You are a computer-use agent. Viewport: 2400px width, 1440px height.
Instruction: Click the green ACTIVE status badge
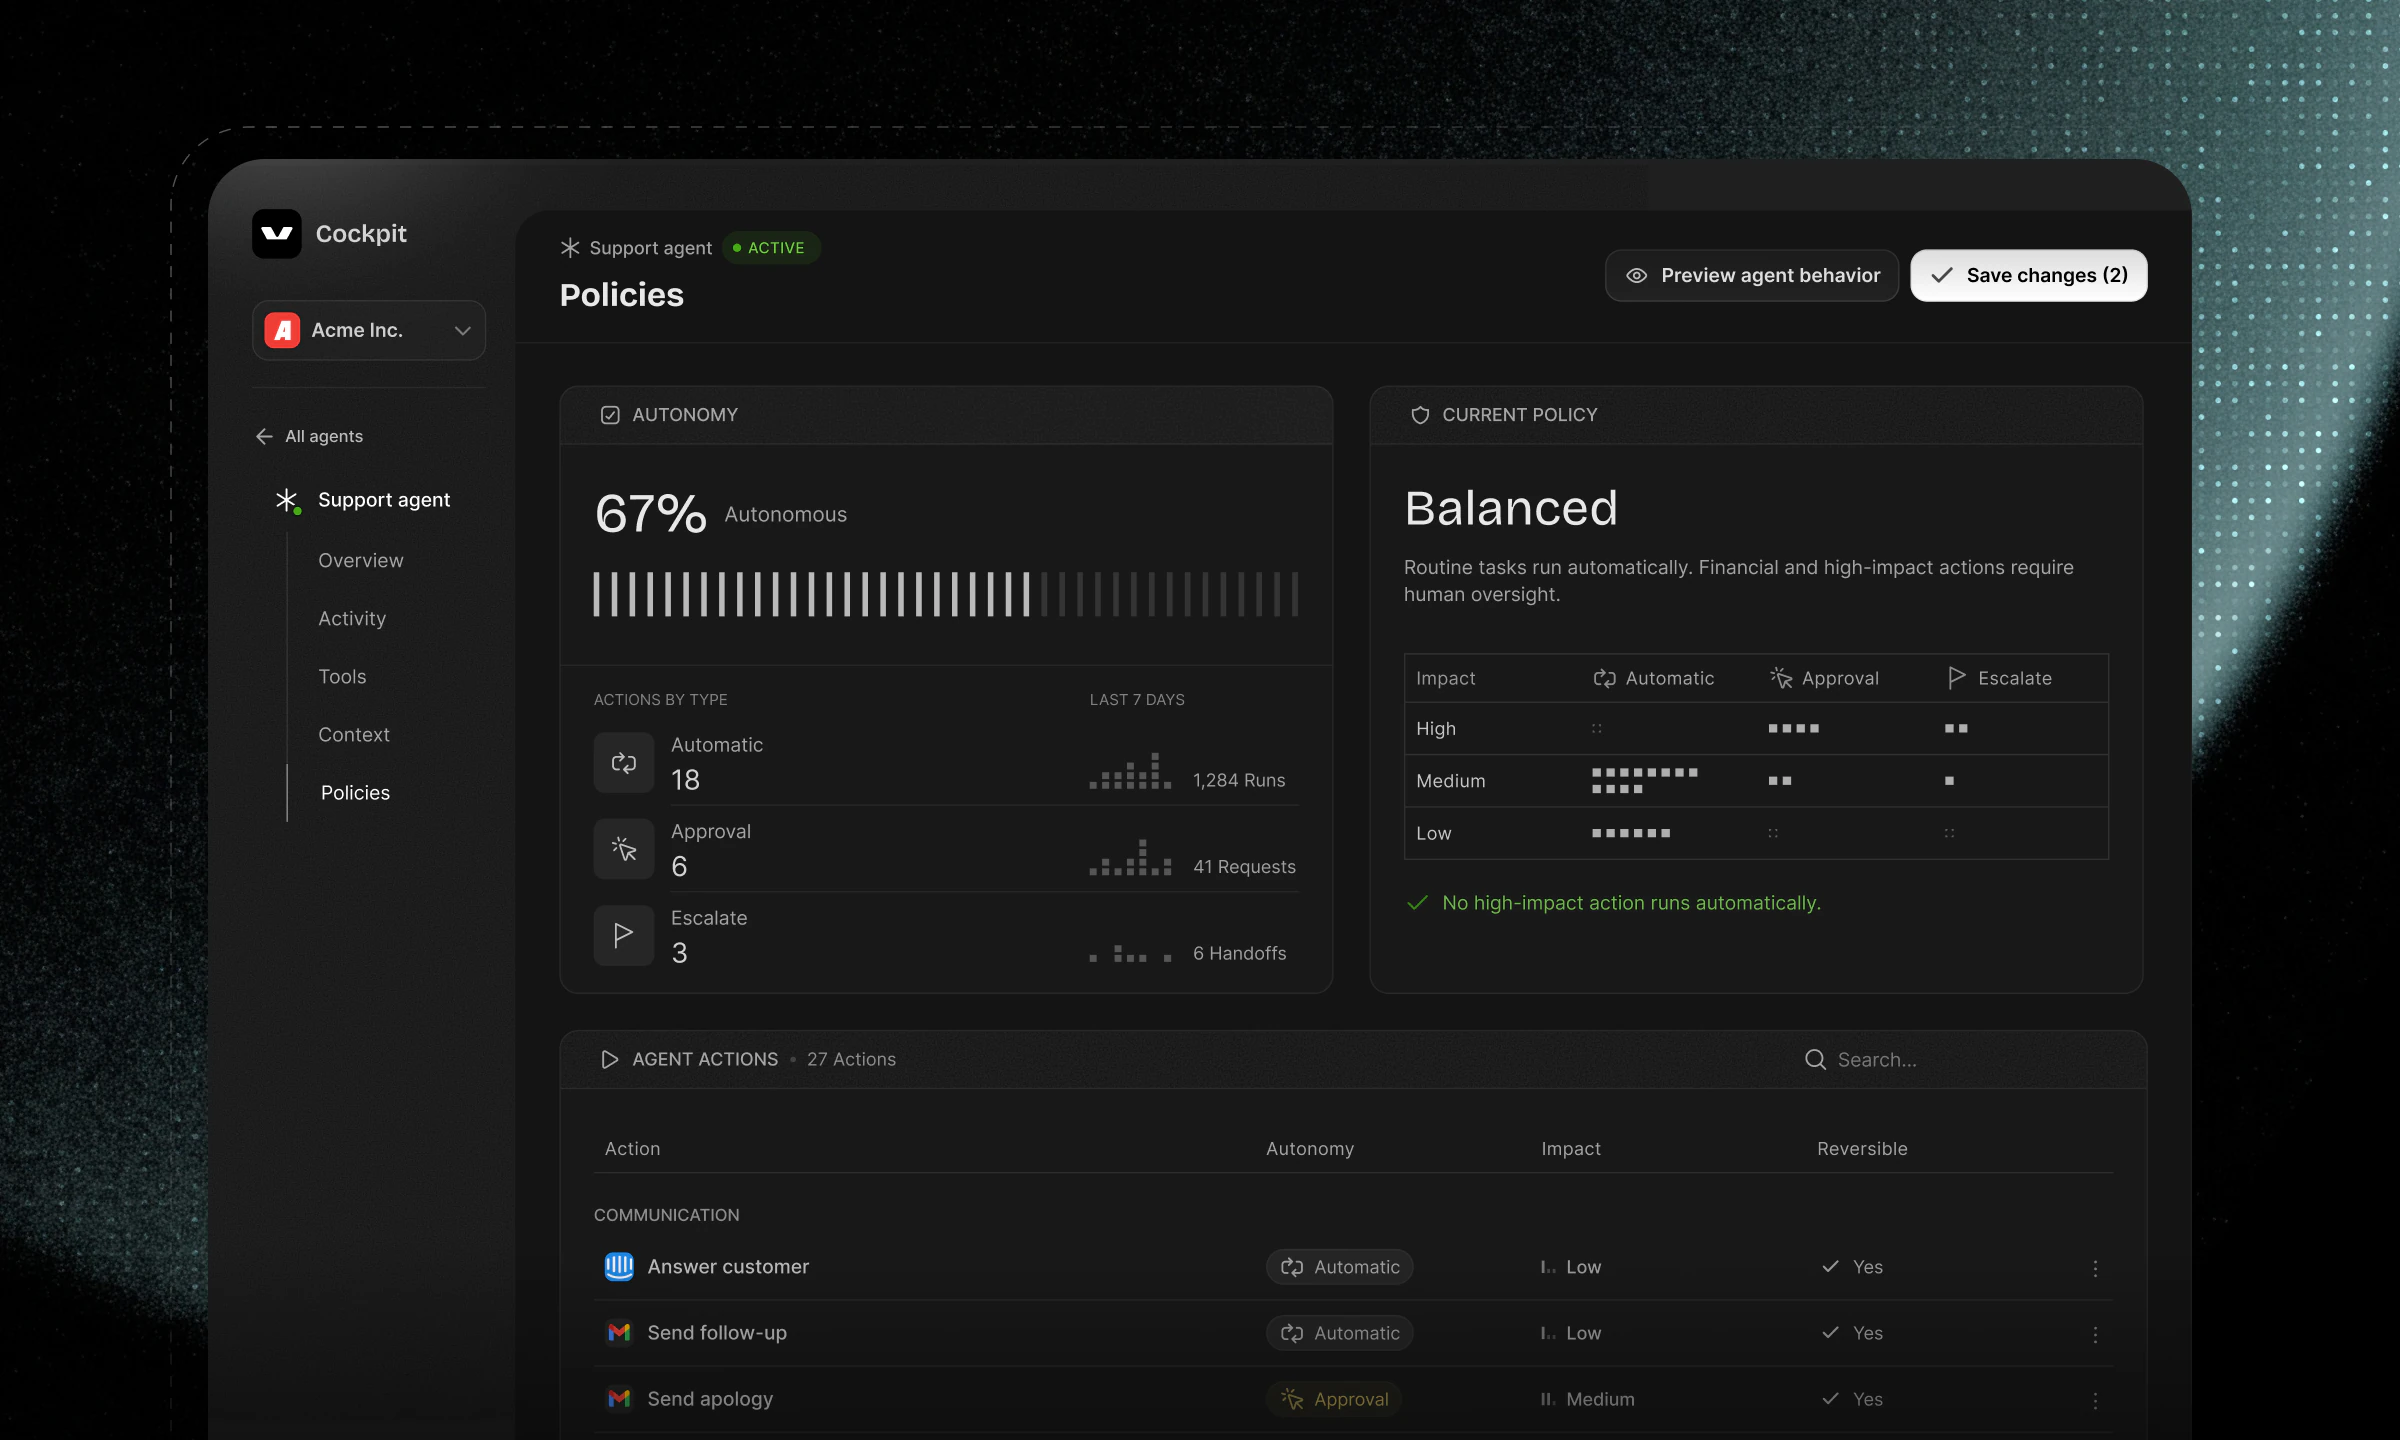point(770,247)
